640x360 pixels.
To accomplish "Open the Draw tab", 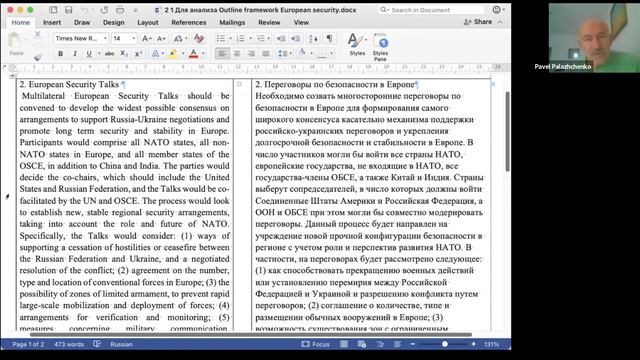I will (x=82, y=22).
